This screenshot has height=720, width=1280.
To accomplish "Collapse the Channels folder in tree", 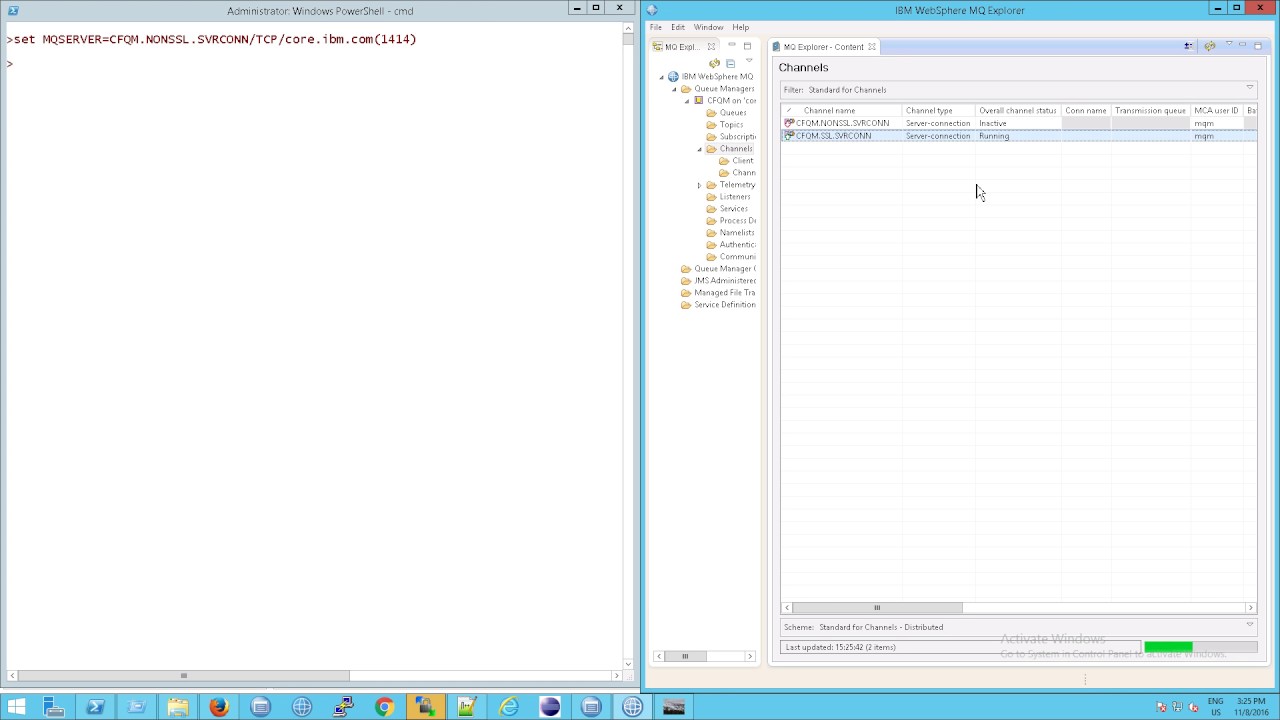I will pos(699,149).
